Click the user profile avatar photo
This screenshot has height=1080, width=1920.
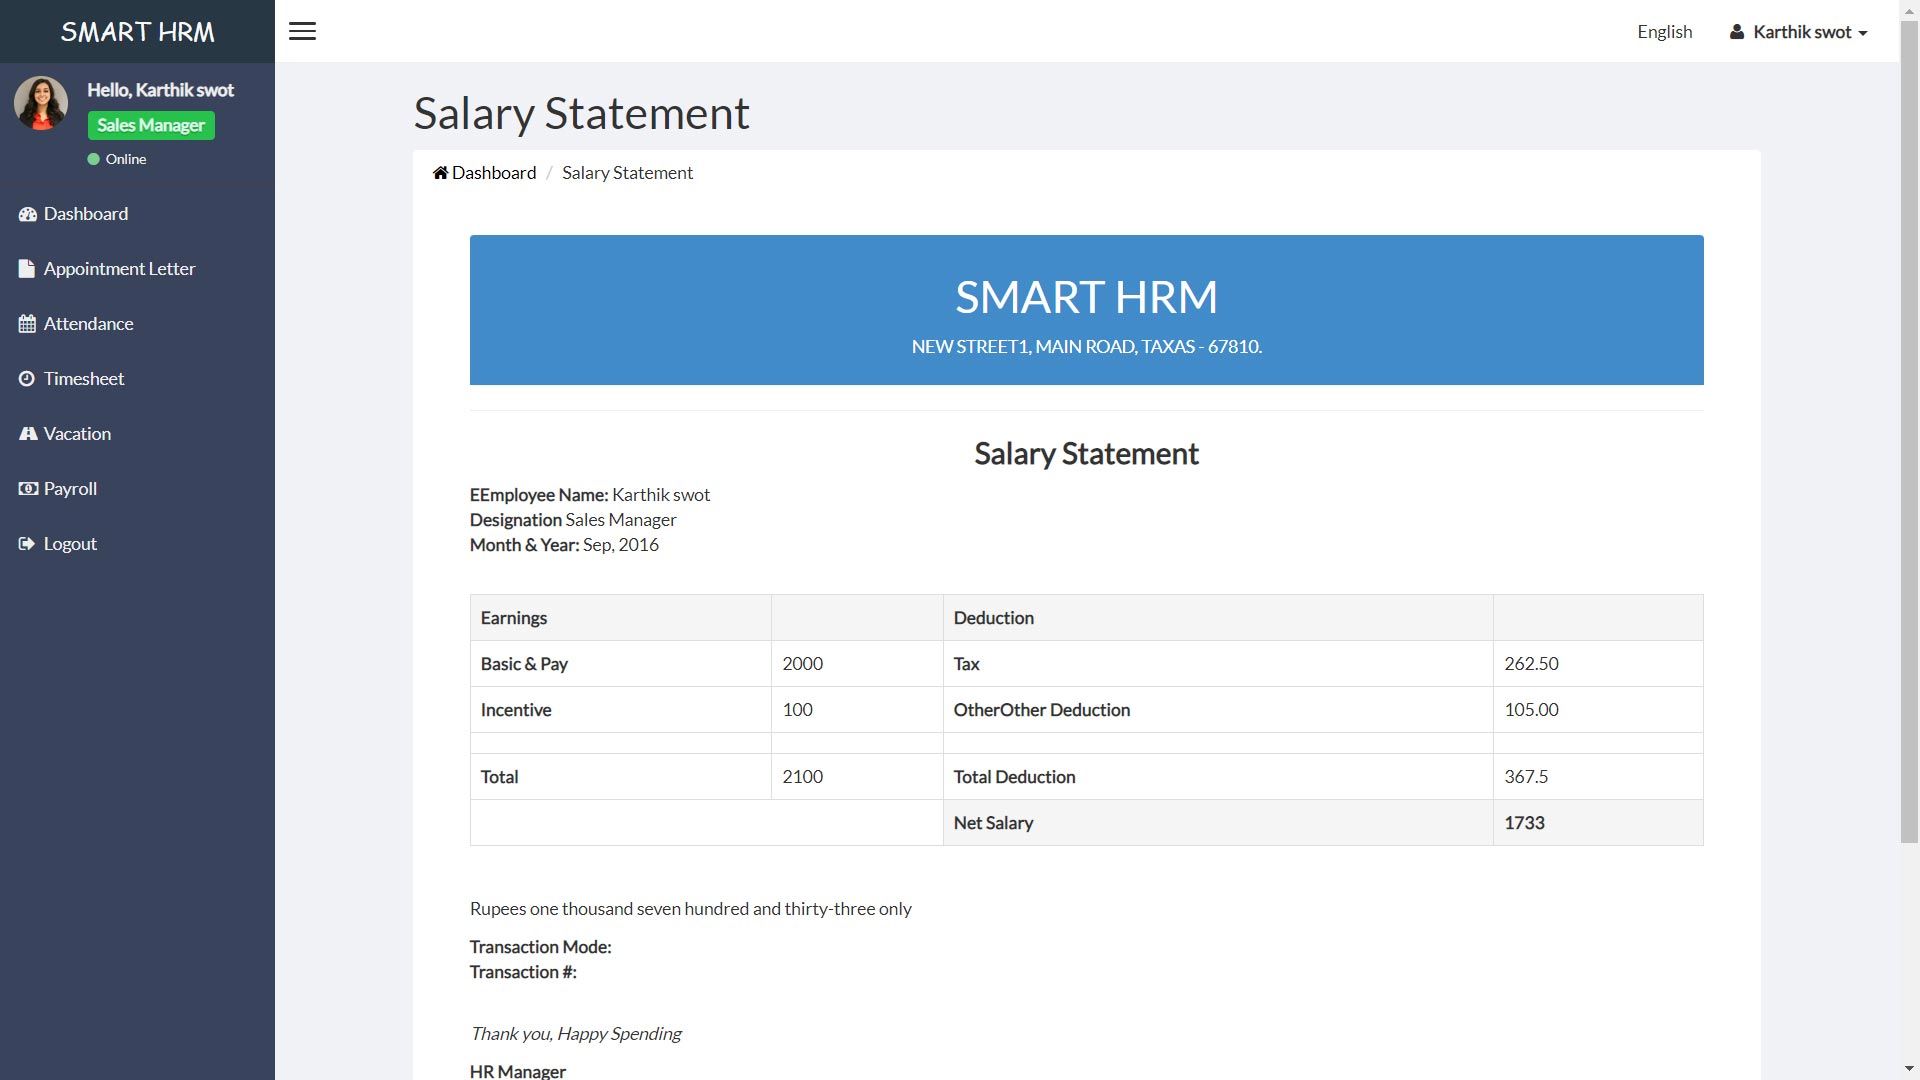41,103
